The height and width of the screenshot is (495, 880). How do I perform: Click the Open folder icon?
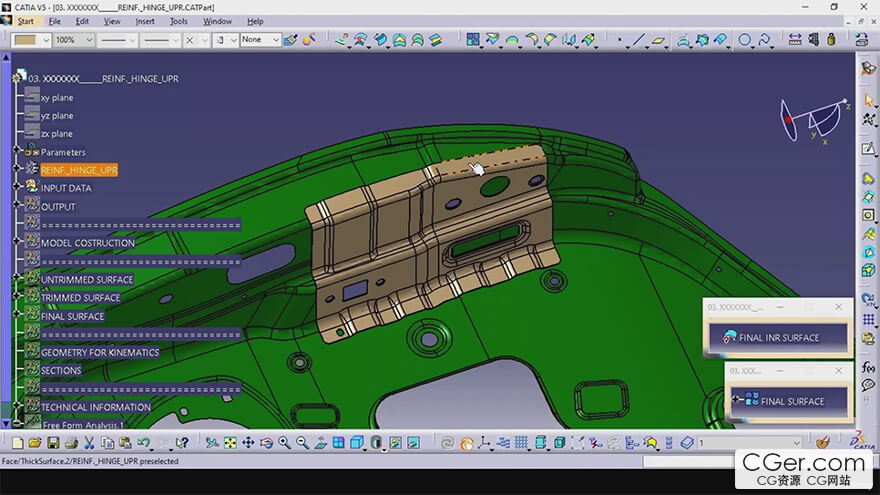pyautogui.click(x=35, y=443)
